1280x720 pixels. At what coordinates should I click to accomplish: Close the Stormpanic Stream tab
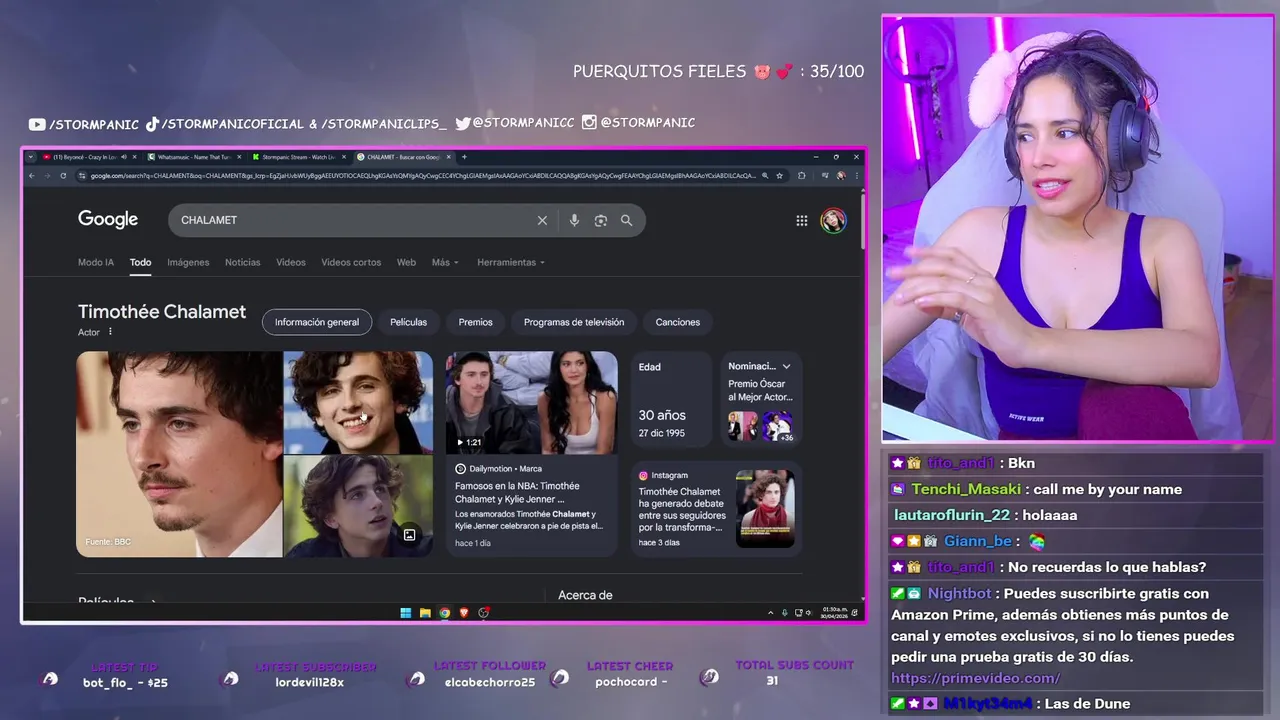click(x=344, y=157)
